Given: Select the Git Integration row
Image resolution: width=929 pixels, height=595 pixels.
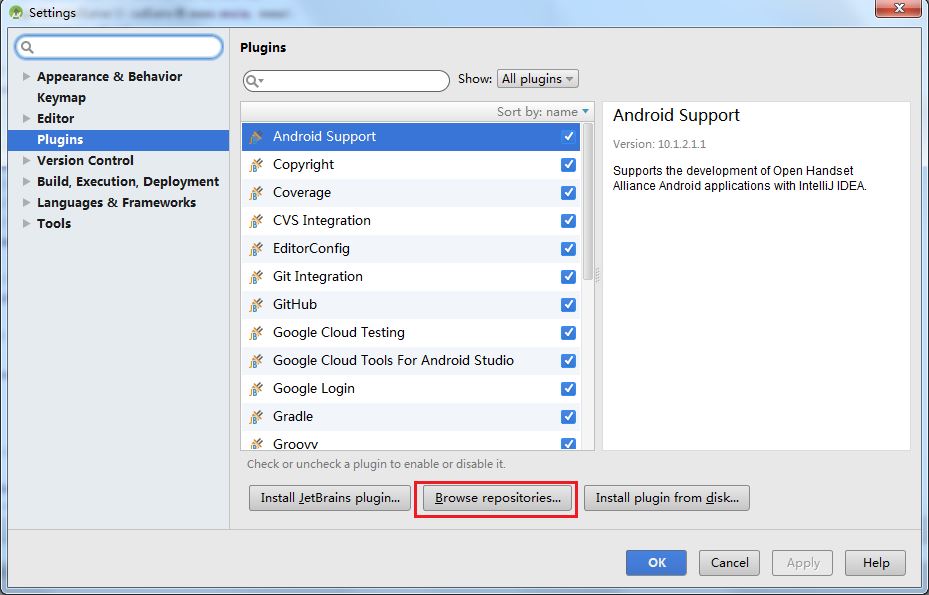Looking at the screenshot, I should 411,277.
